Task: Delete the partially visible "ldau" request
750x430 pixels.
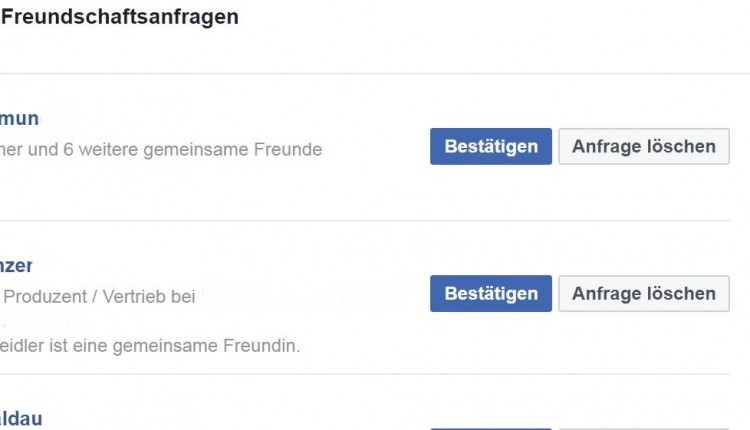Action: click(x=643, y=427)
